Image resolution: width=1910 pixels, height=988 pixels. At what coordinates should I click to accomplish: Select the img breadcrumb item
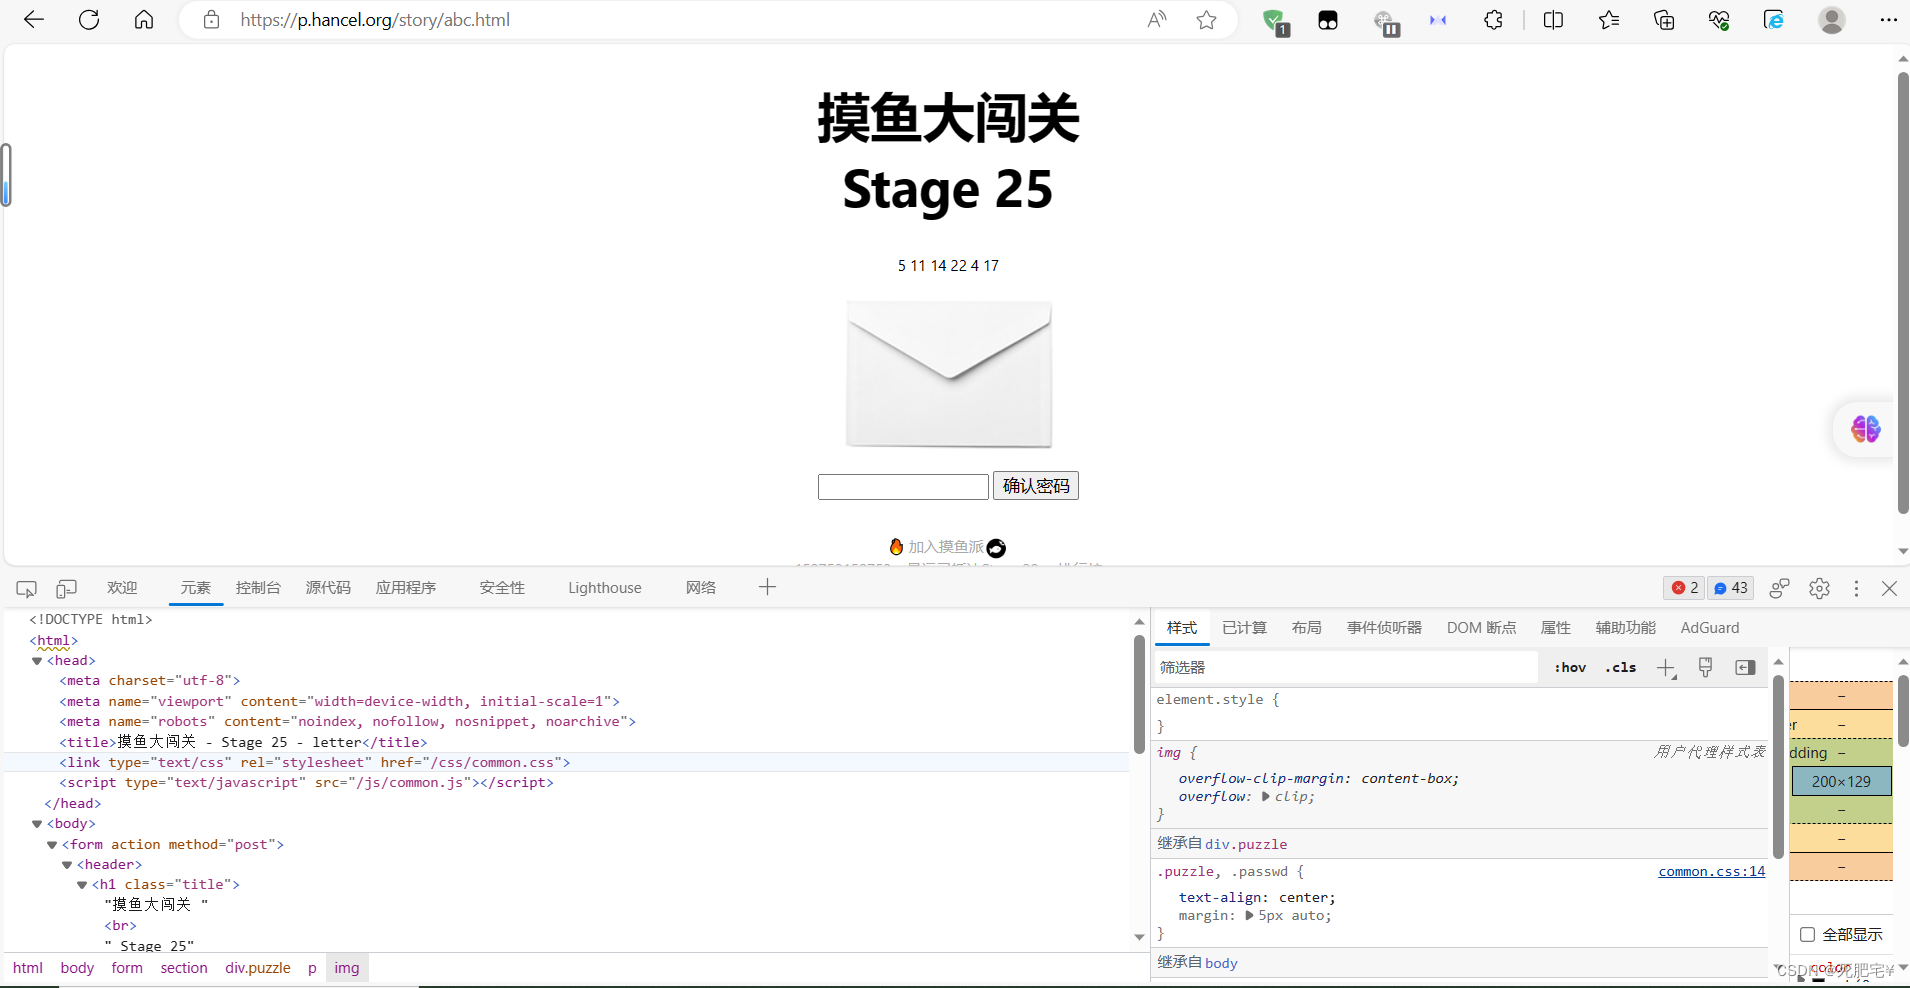tap(347, 968)
